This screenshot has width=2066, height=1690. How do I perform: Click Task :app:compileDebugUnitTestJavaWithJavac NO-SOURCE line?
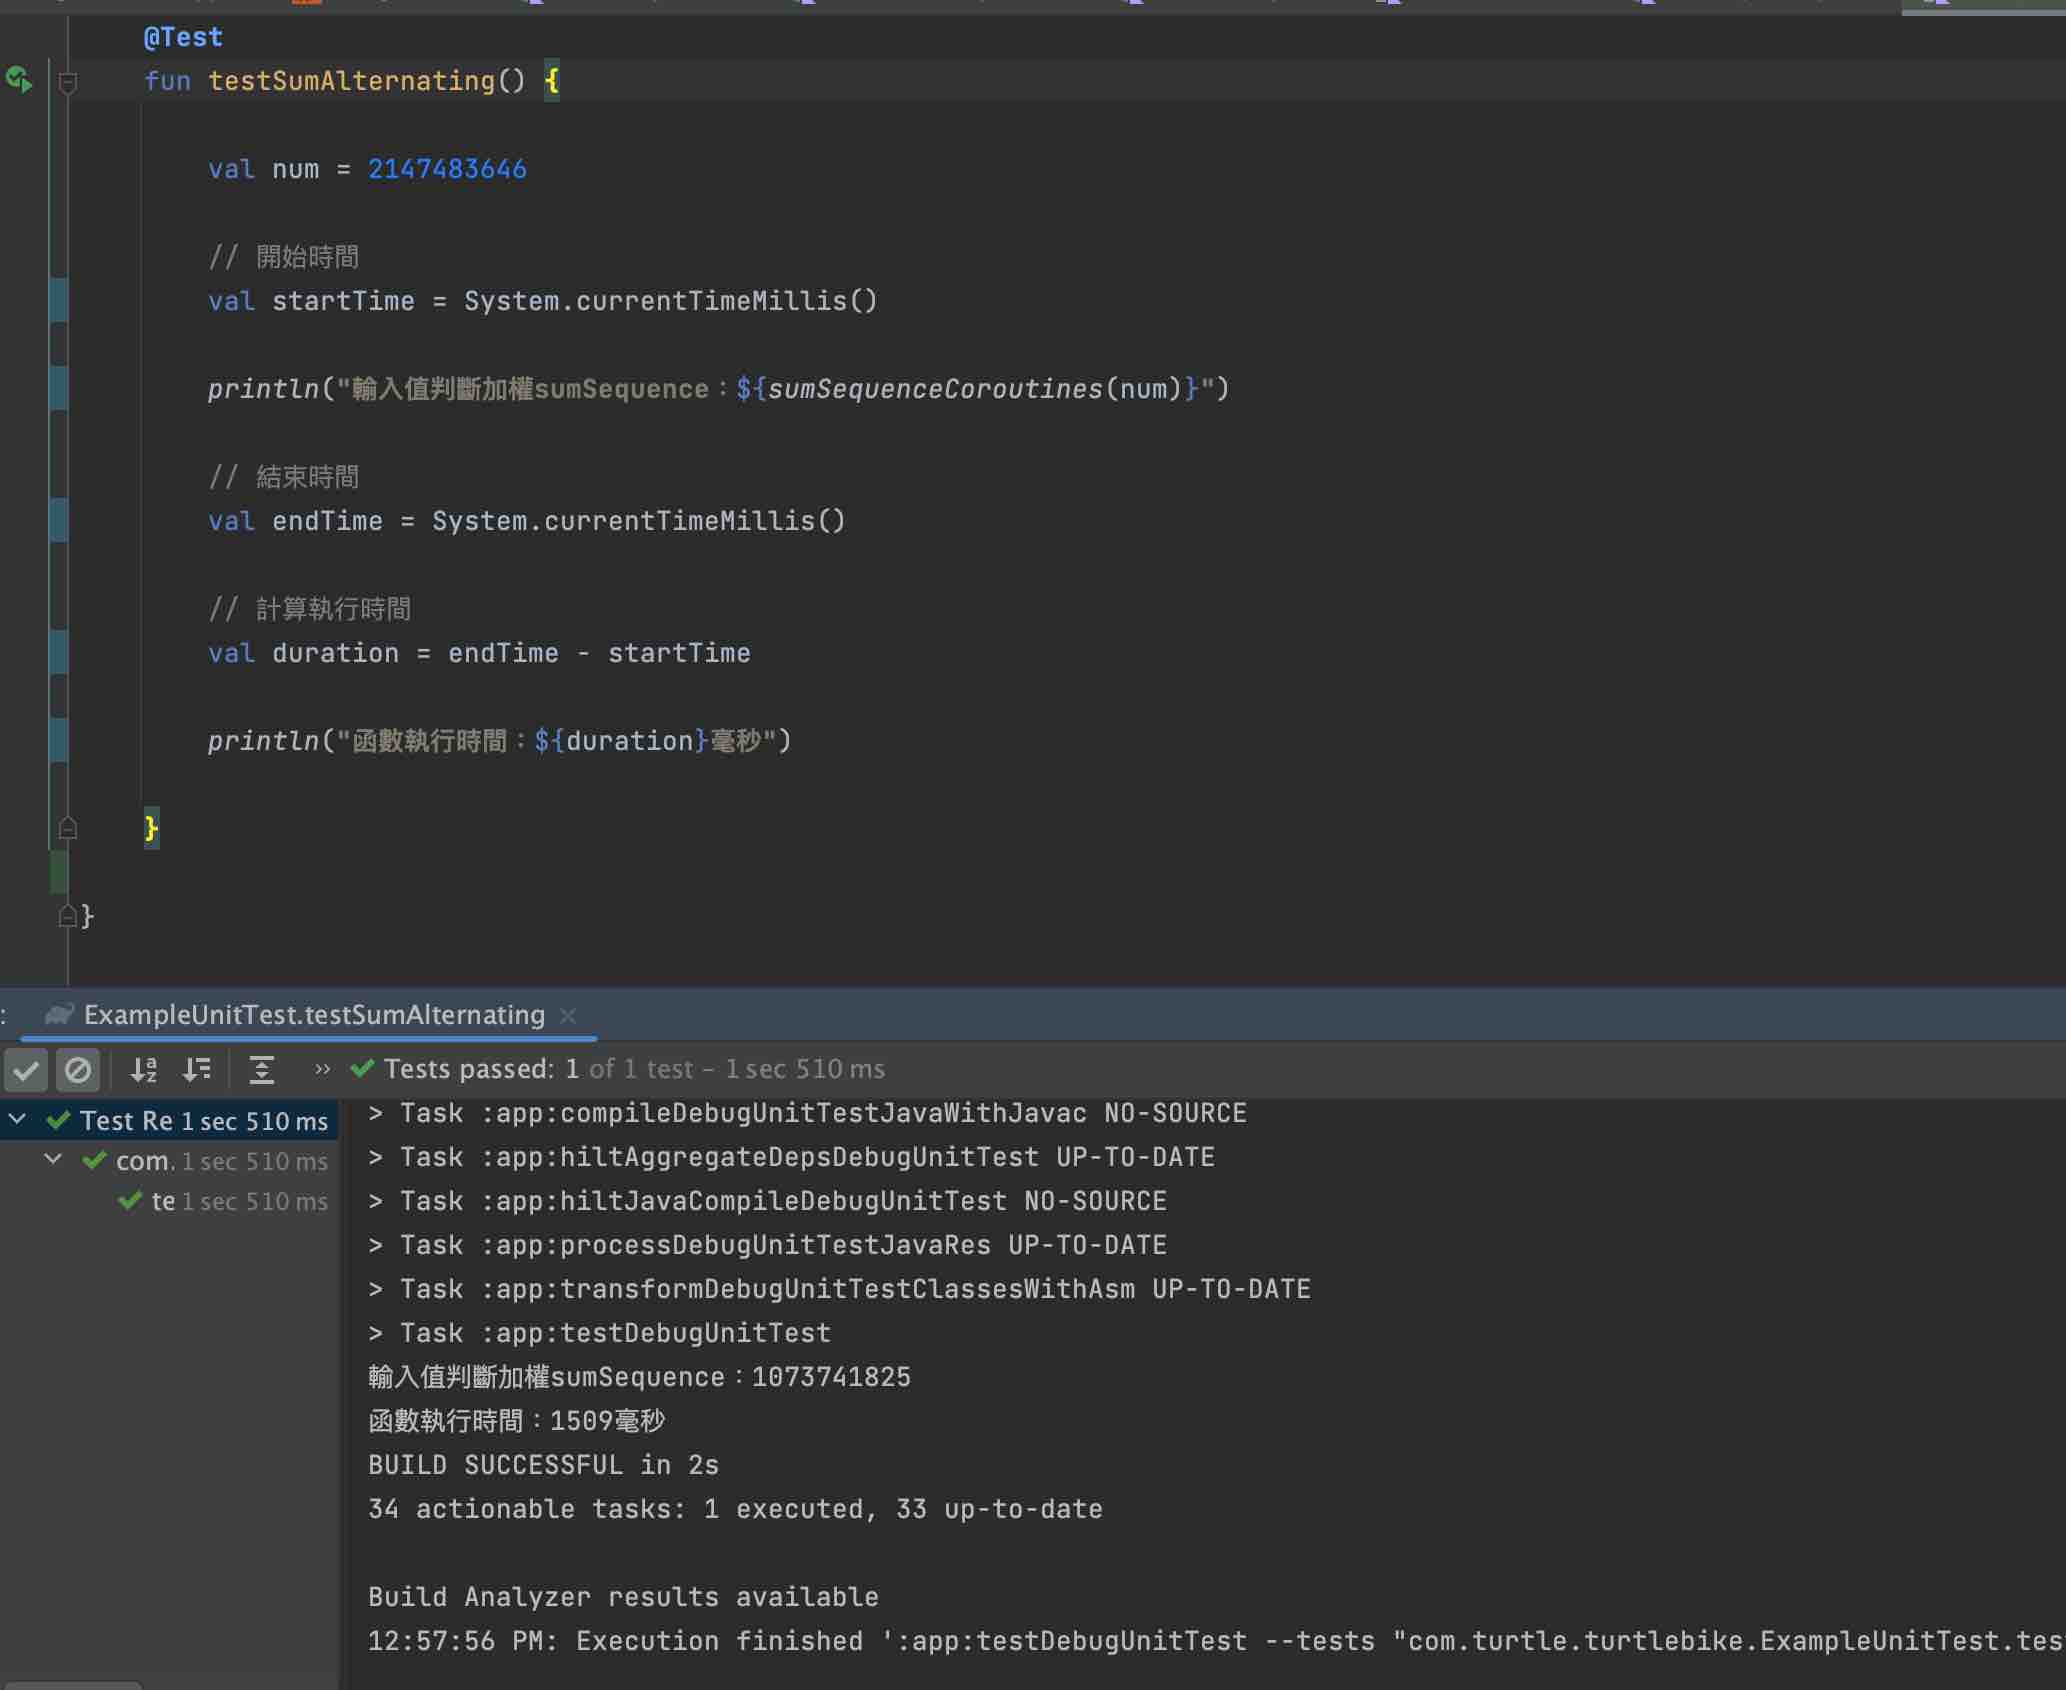click(807, 1113)
